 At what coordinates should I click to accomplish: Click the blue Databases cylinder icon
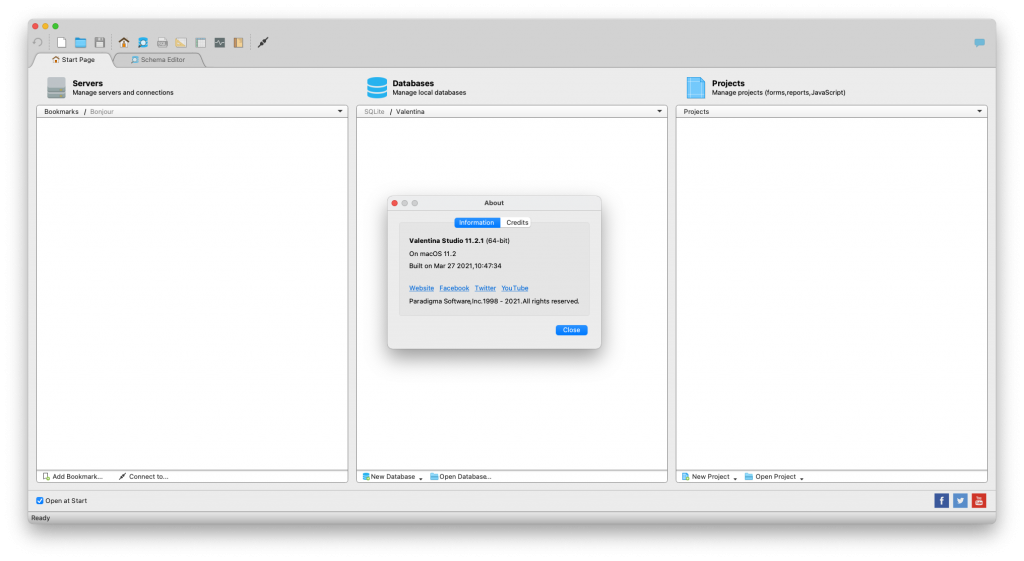(x=377, y=88)
